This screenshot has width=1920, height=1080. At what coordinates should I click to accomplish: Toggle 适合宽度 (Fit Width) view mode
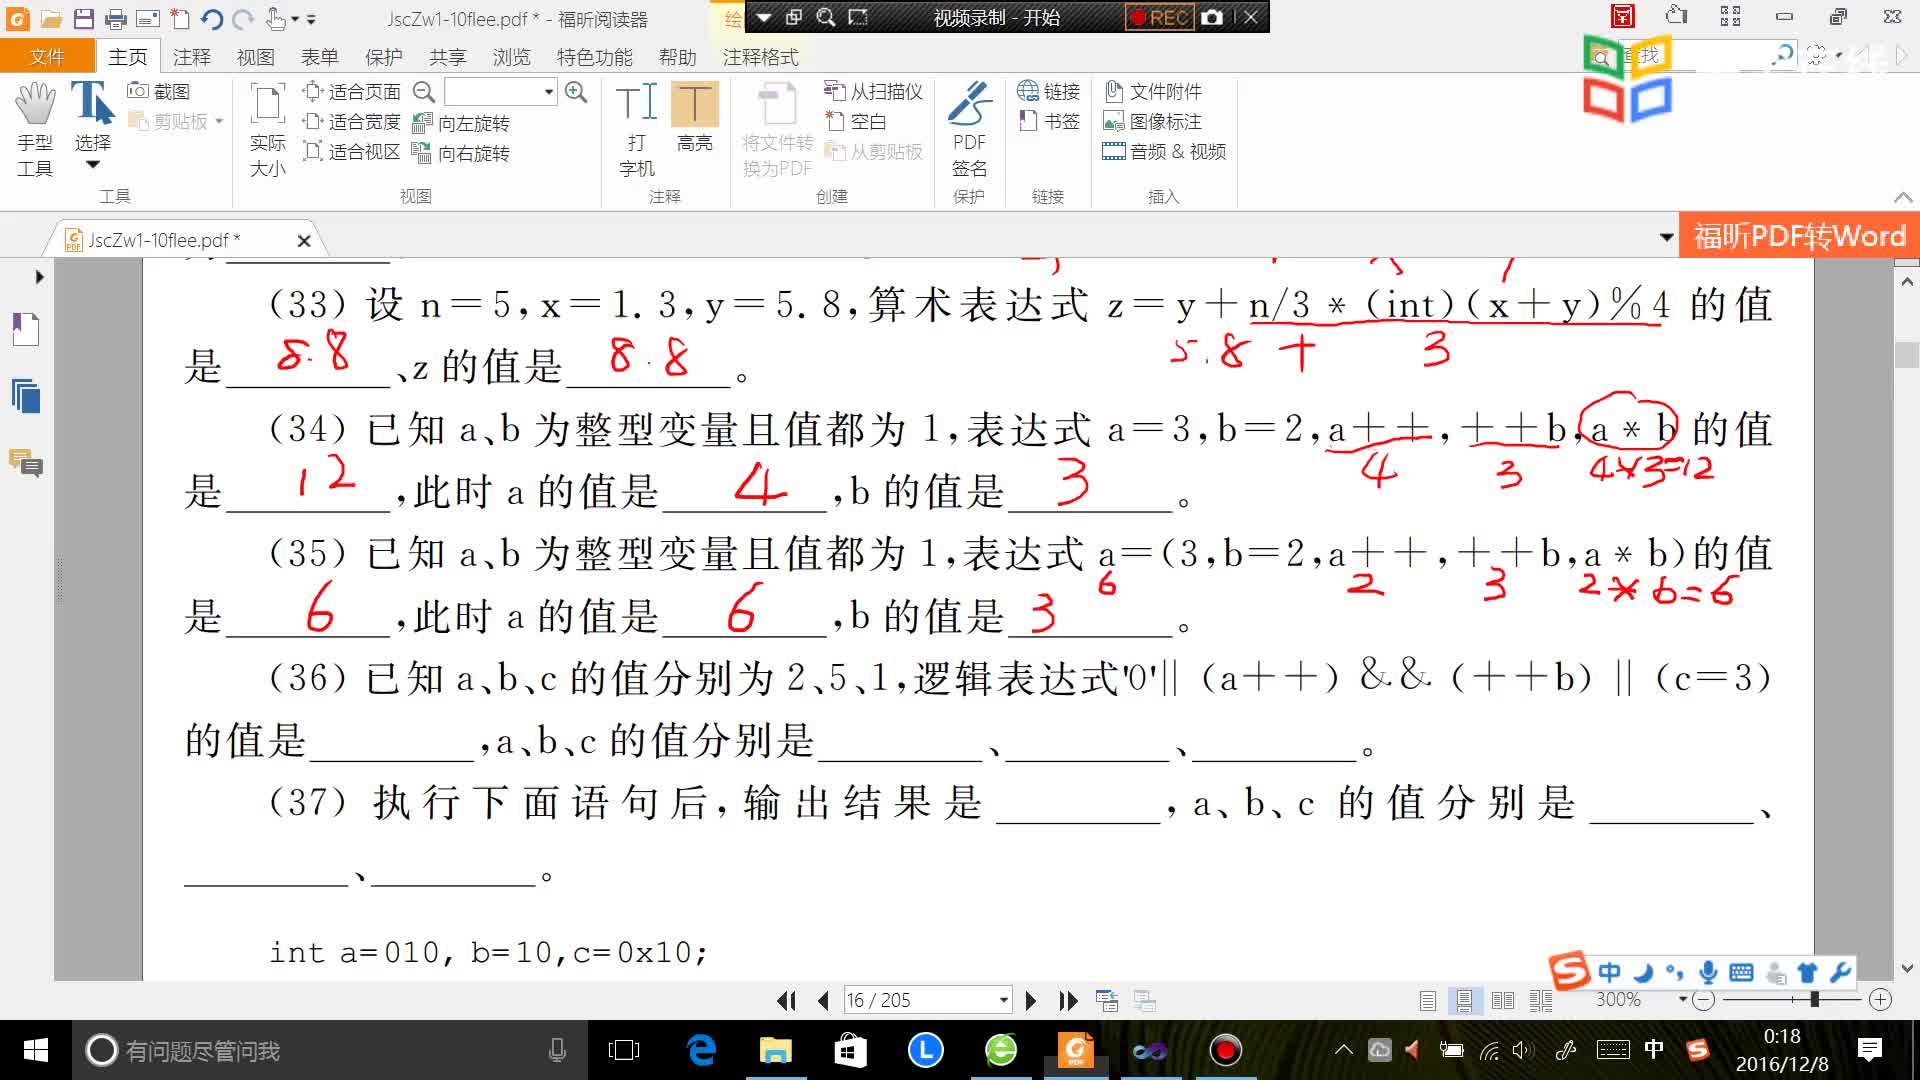(x=349, y=121)
